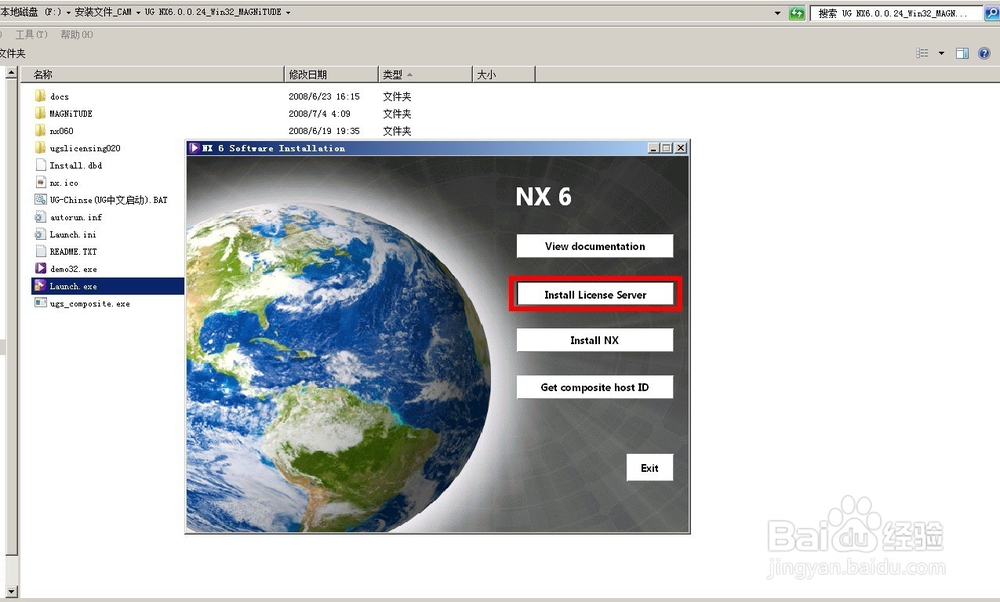Click the ugs_composite.exe file name
Viewport: 1000px width, 602px height.
click(x=90, y=304)
